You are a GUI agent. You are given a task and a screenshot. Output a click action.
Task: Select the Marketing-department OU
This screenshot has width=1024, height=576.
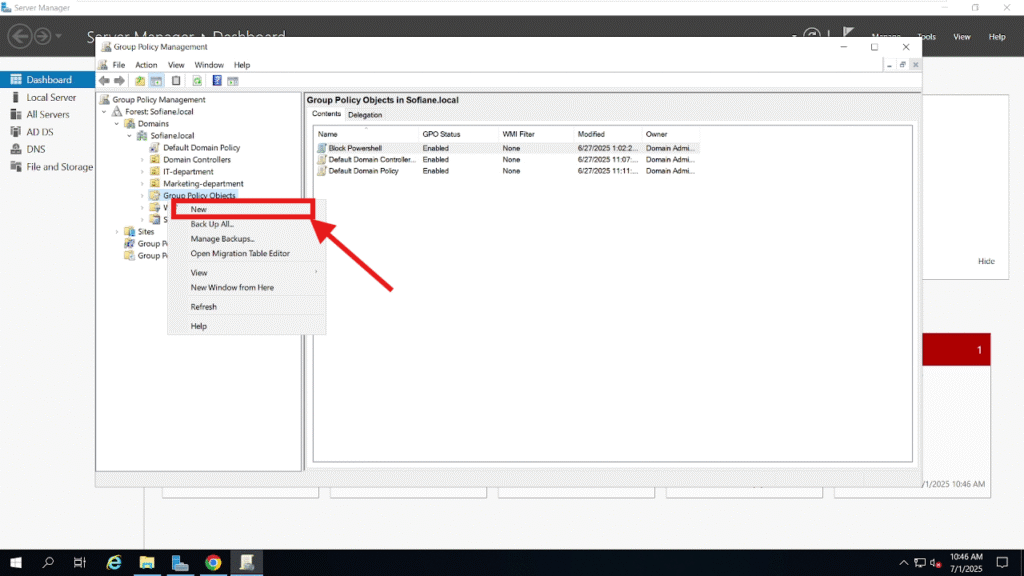pos(203,184)
